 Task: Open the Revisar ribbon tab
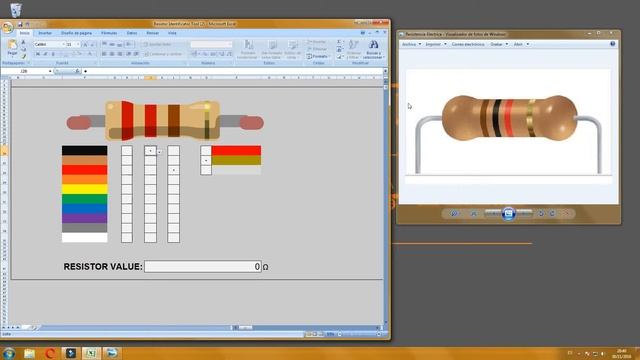[x=152, y=33]
